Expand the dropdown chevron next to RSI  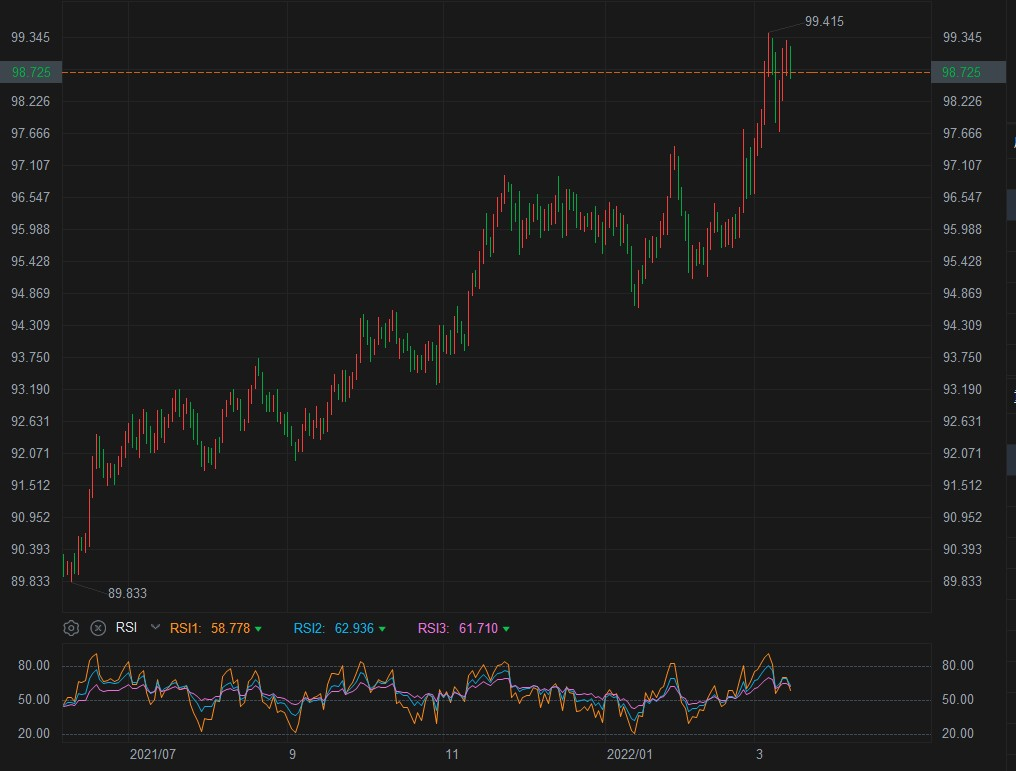[x=155, y=627]
